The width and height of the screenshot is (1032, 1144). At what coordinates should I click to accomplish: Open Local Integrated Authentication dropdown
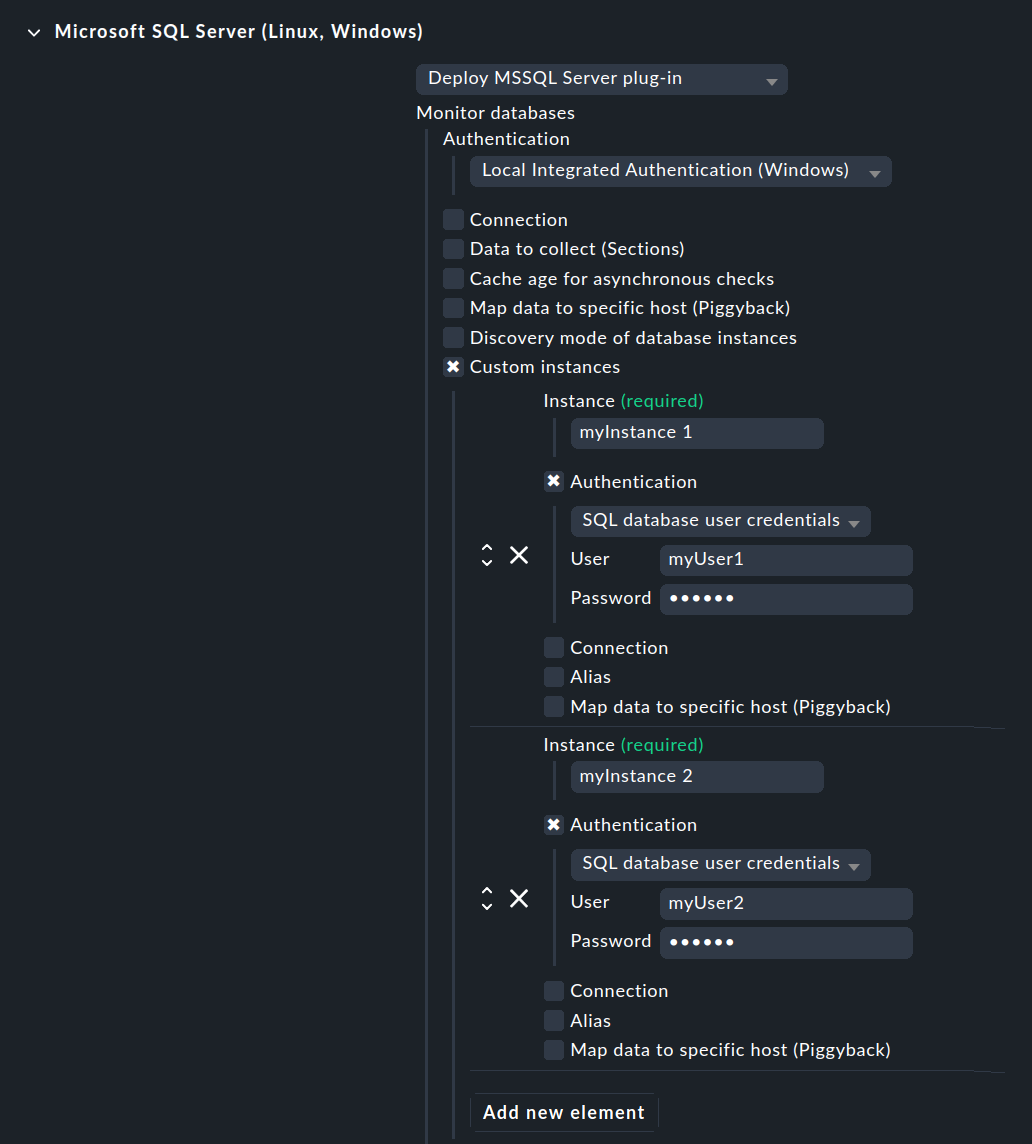[680, 171]
